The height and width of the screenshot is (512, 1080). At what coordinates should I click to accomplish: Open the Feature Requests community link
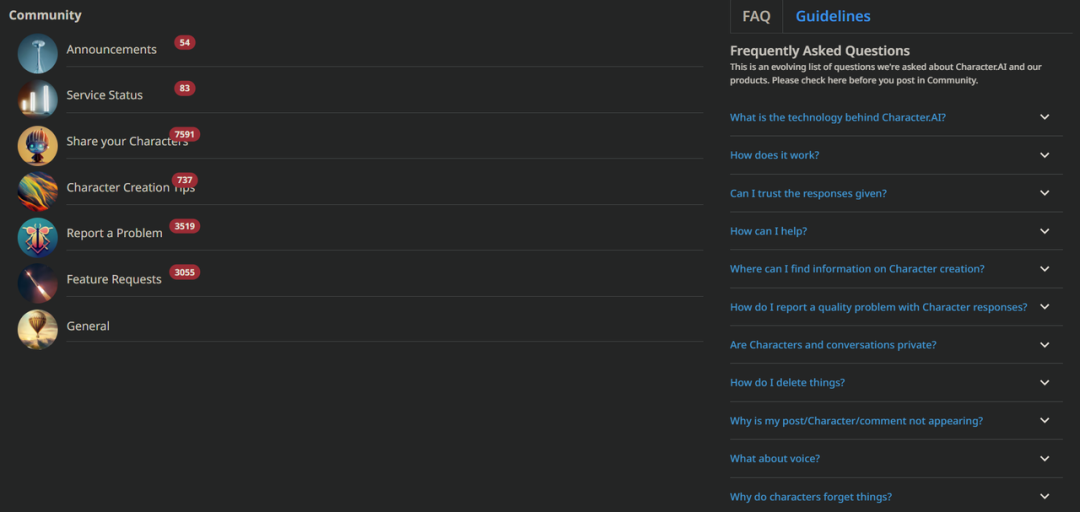point(114,280)
